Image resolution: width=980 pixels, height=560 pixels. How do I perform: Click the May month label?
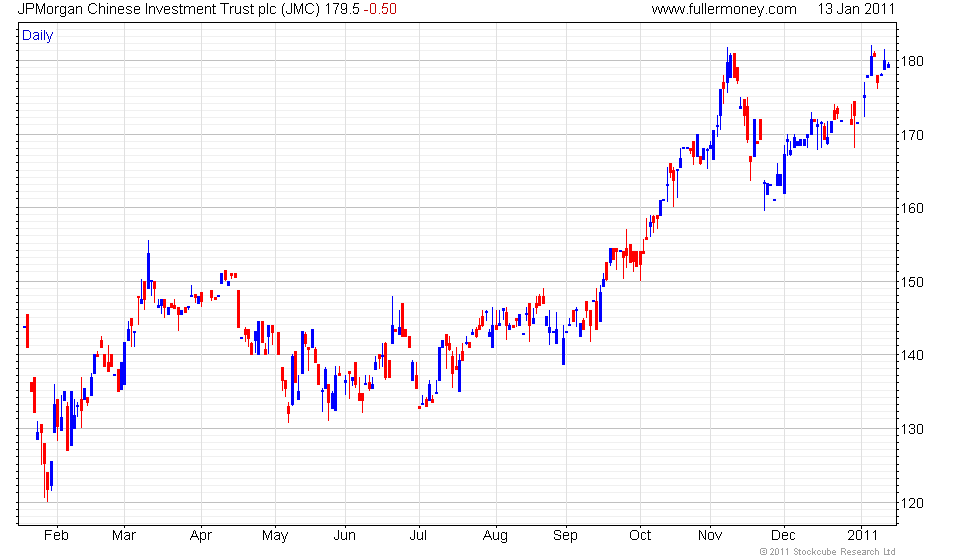[275, 536]
